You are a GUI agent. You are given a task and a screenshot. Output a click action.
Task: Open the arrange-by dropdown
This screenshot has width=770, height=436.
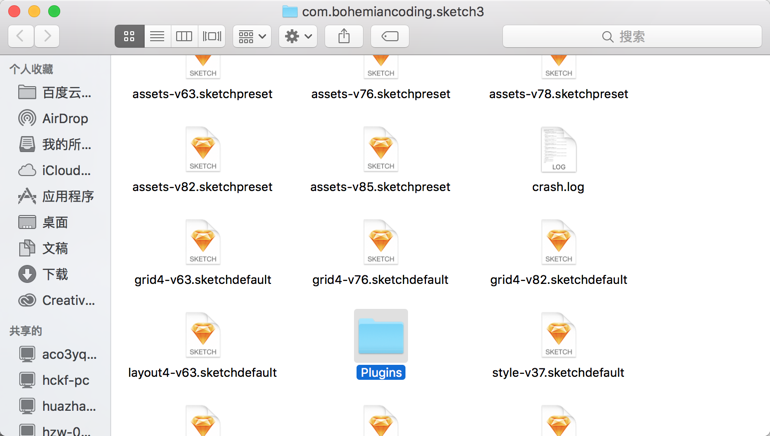(252, 36)
